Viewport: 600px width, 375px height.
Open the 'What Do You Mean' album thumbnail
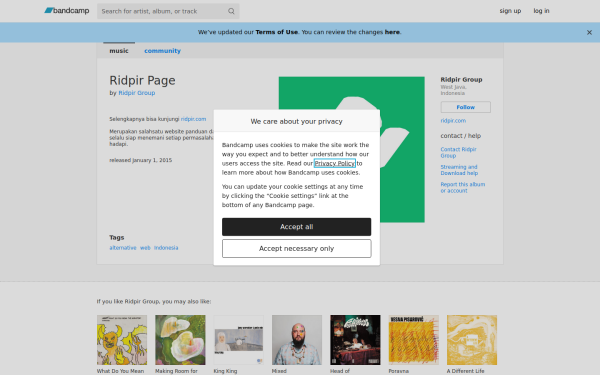(122, 340)
